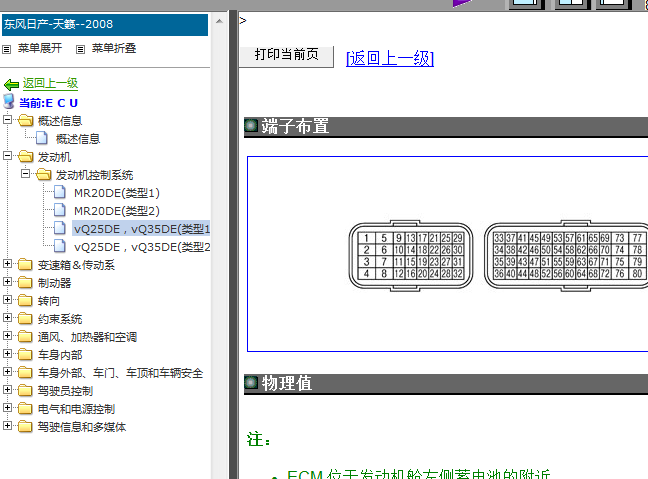Click the green back arrow icon
This screenshot has width=648, height=479.
point(11,85)
